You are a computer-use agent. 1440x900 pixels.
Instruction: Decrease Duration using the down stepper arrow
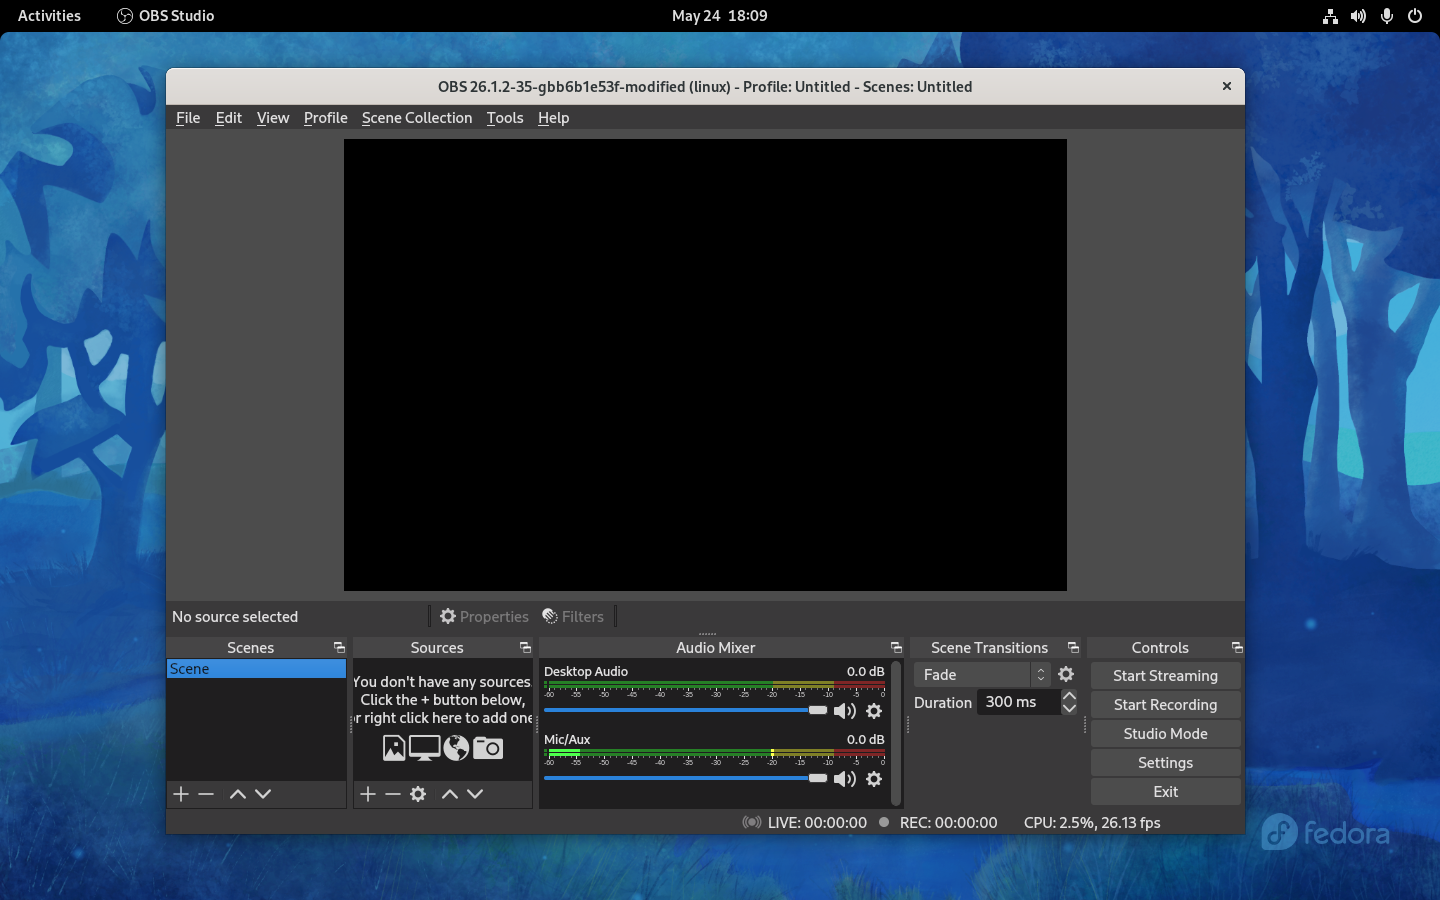pos(1069,709)
